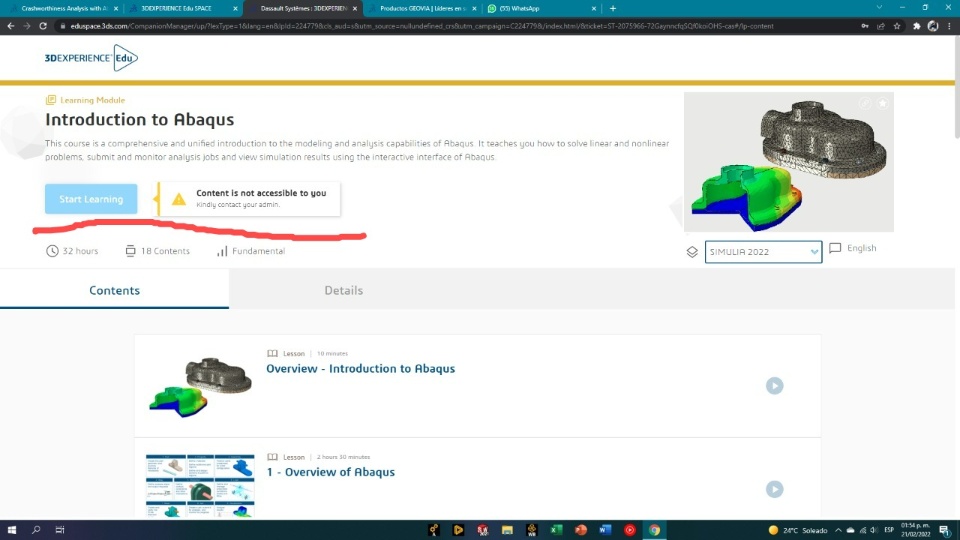Open the SIMULIA 2022 version dropdown
Screen dimensions: 960x540
click(763, 252)
